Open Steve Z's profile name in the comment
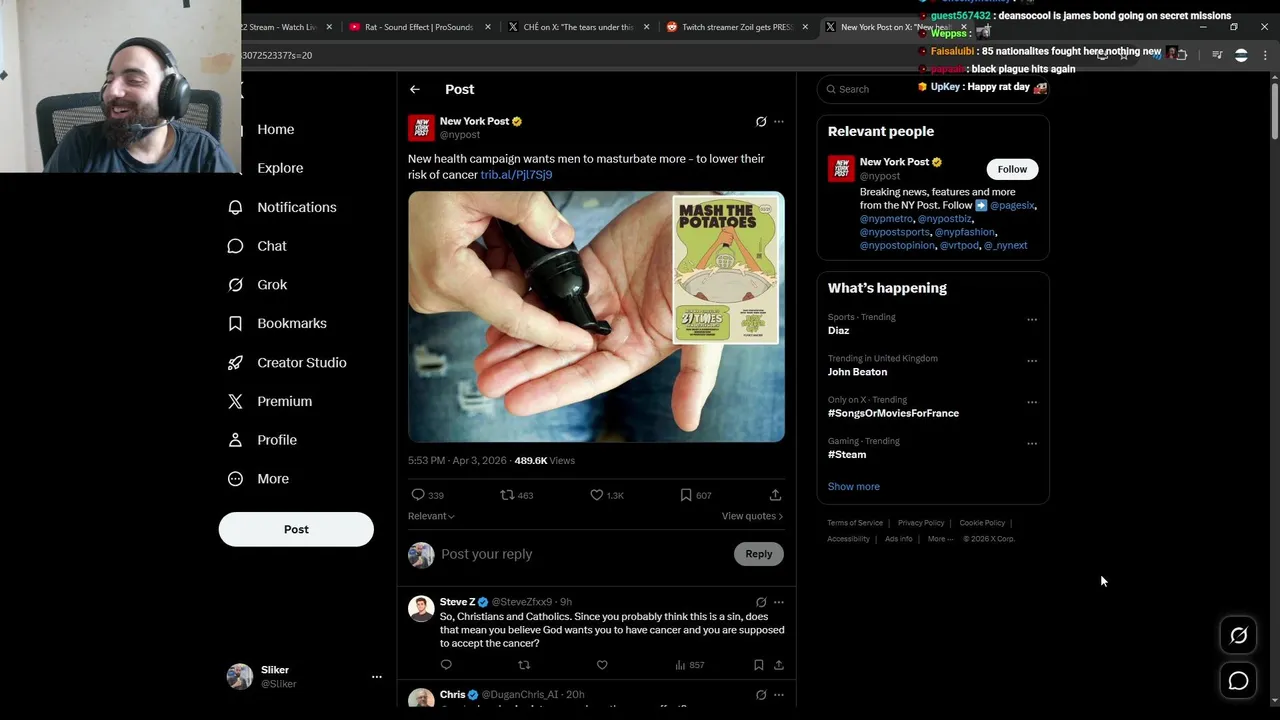The height and width of the screenshot is (720, 1280). 457,602
